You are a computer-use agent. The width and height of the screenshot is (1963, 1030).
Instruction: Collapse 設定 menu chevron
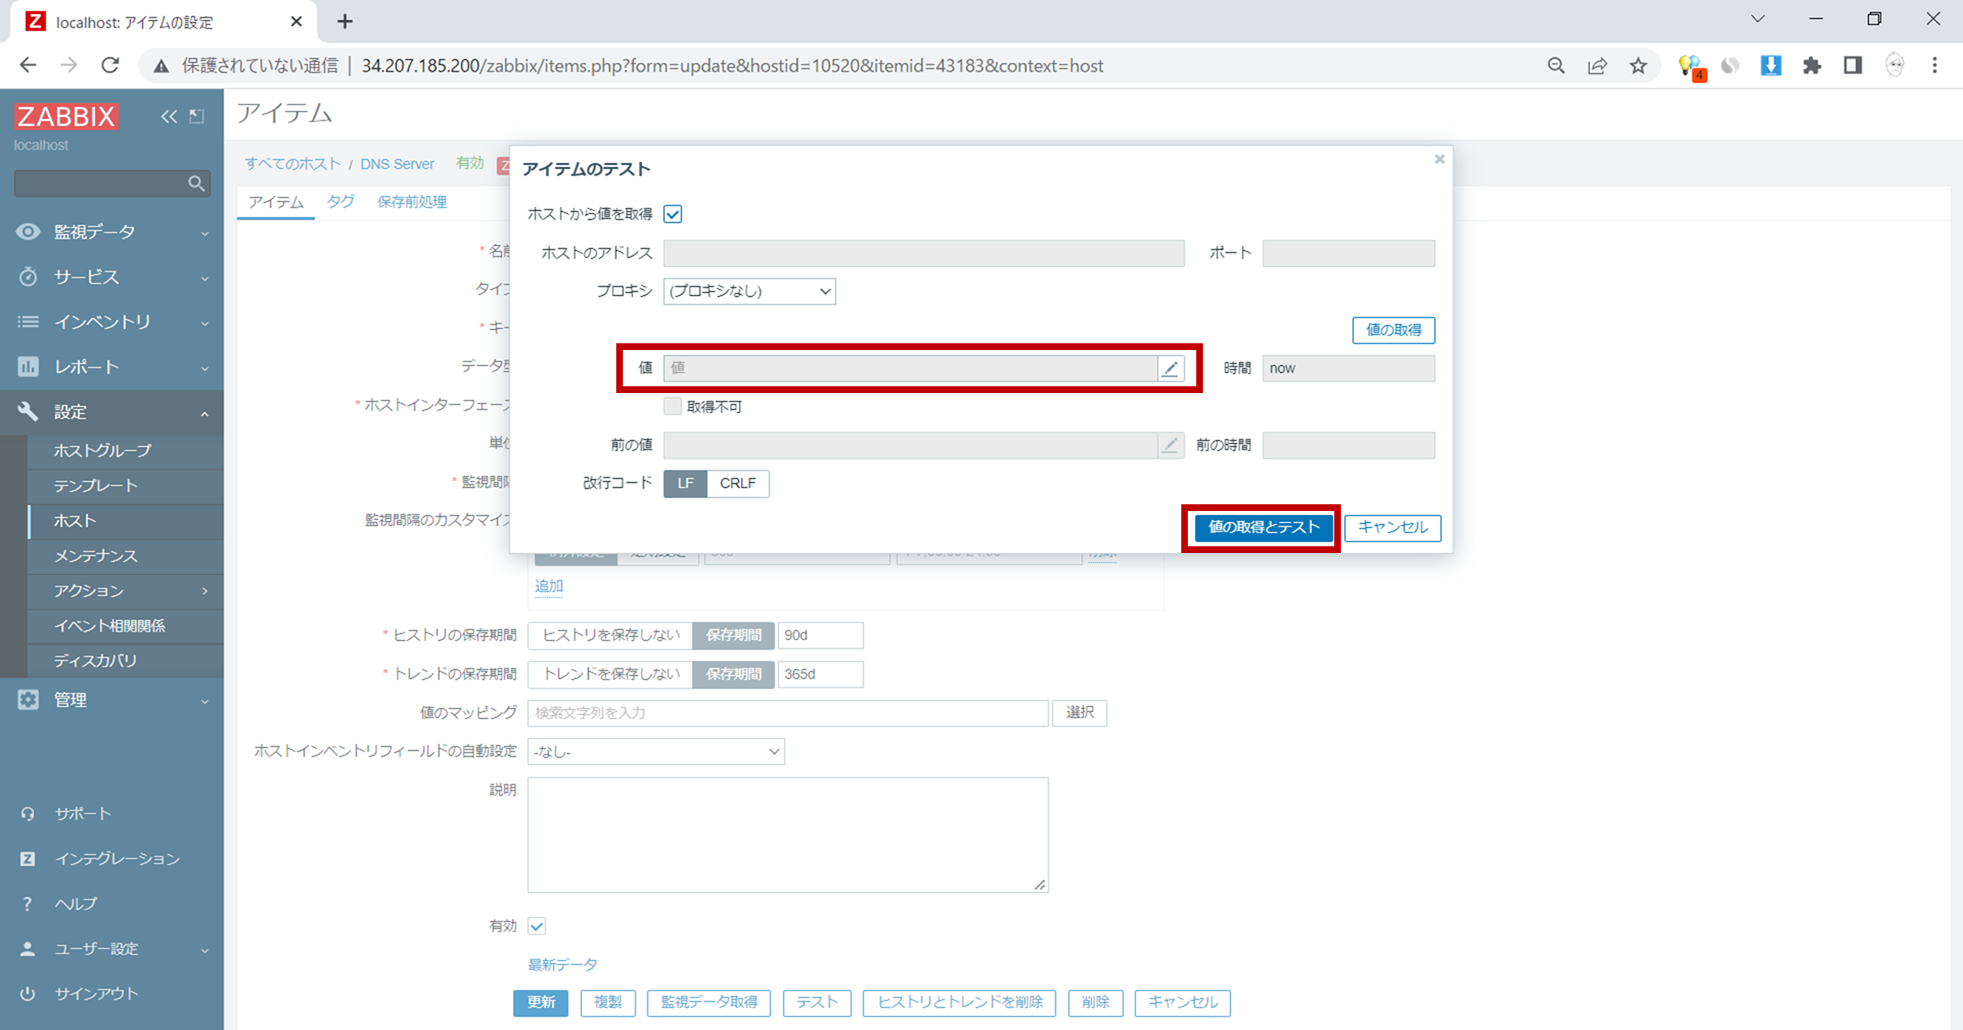click(204, 413)
